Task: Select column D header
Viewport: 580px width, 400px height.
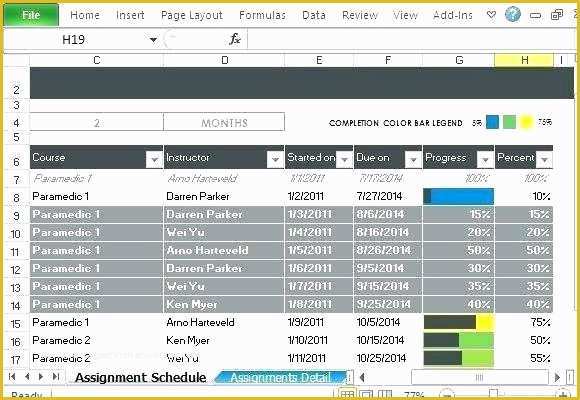Action: coord(224,60)
